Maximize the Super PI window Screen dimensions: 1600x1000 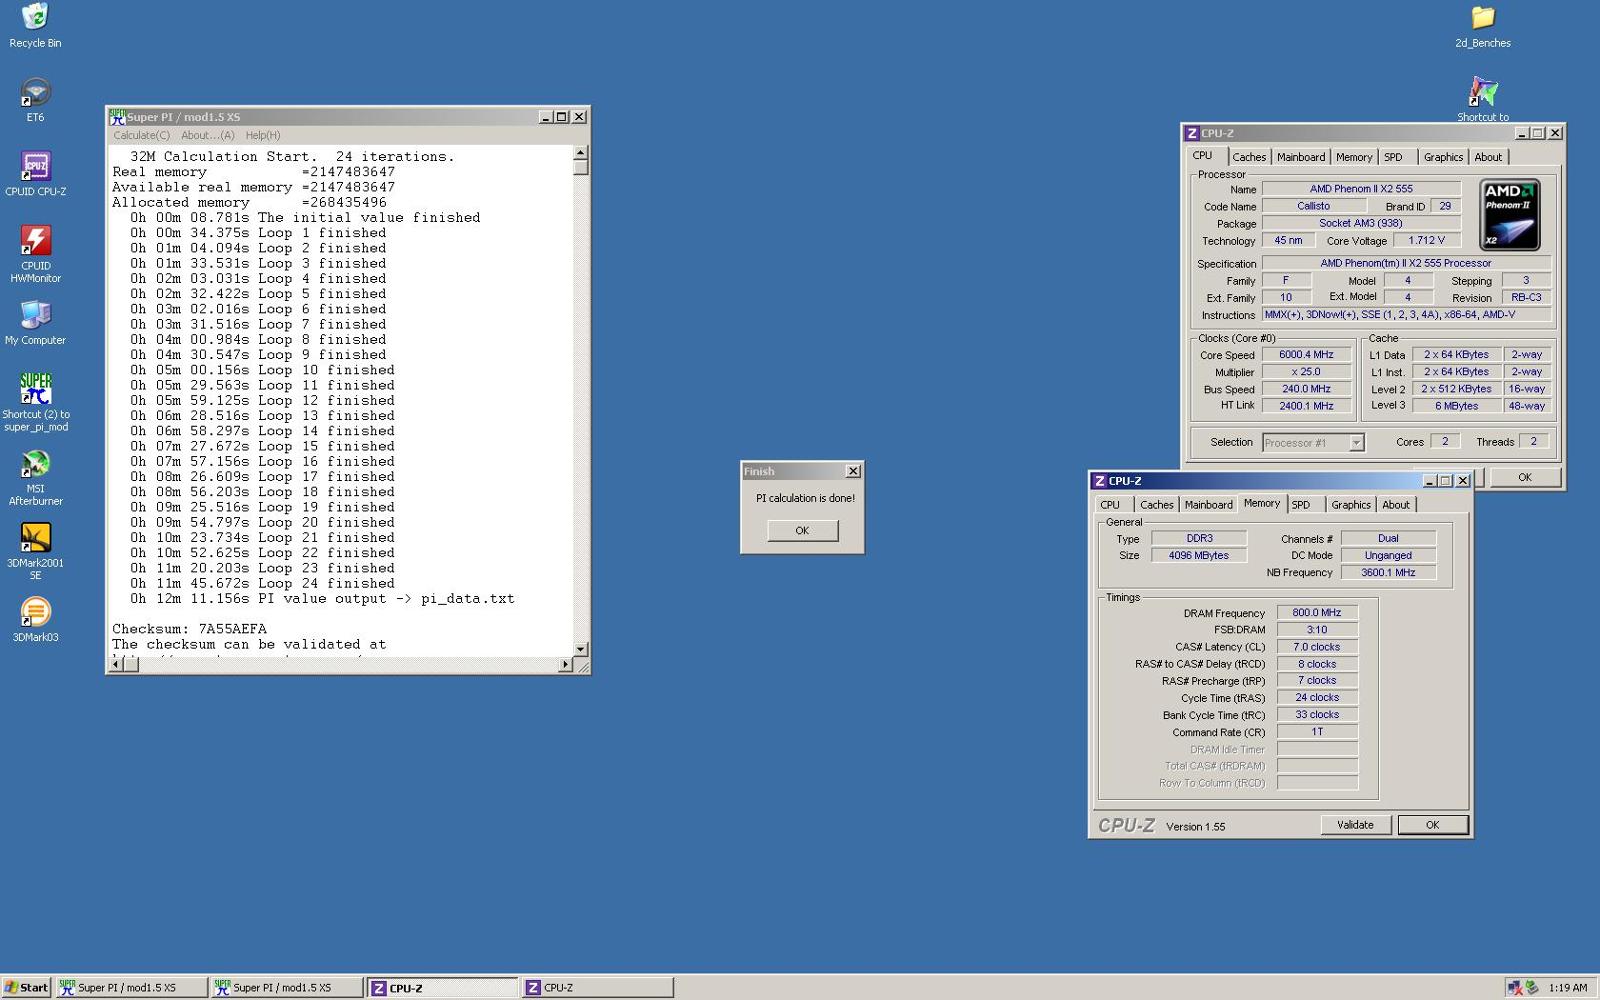(x=562, y=117)
